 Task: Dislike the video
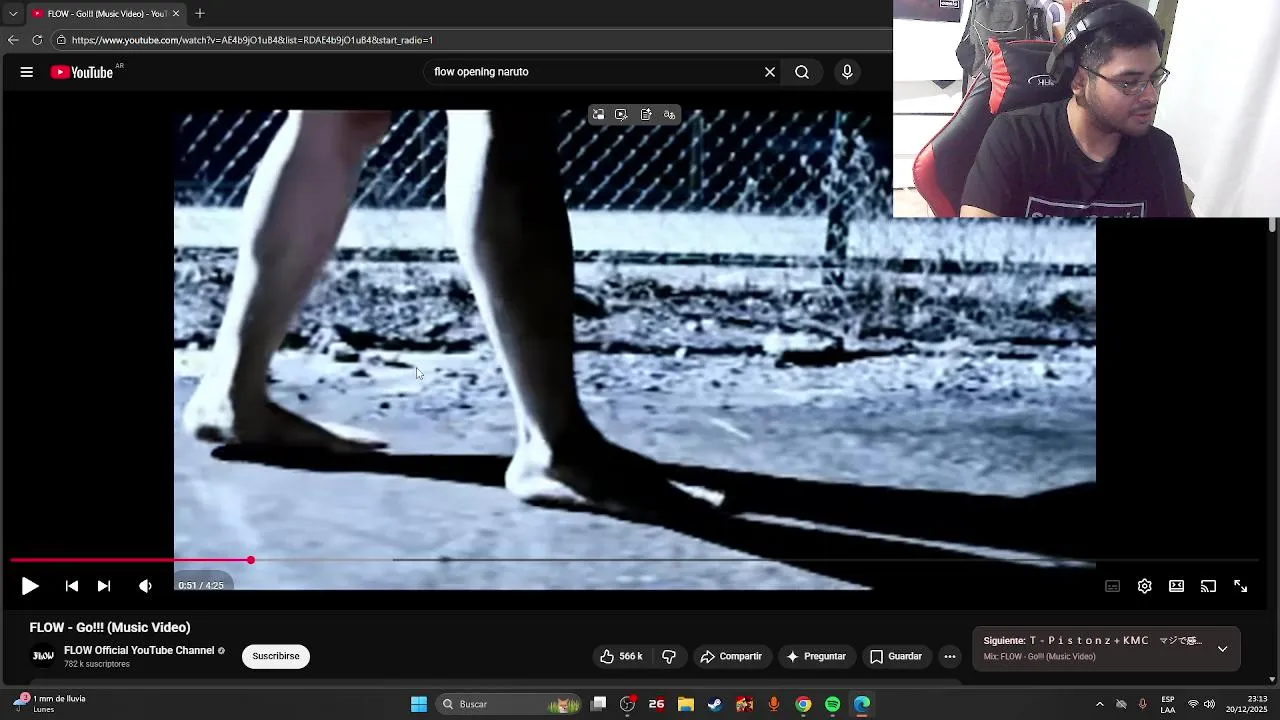point(669,656)
